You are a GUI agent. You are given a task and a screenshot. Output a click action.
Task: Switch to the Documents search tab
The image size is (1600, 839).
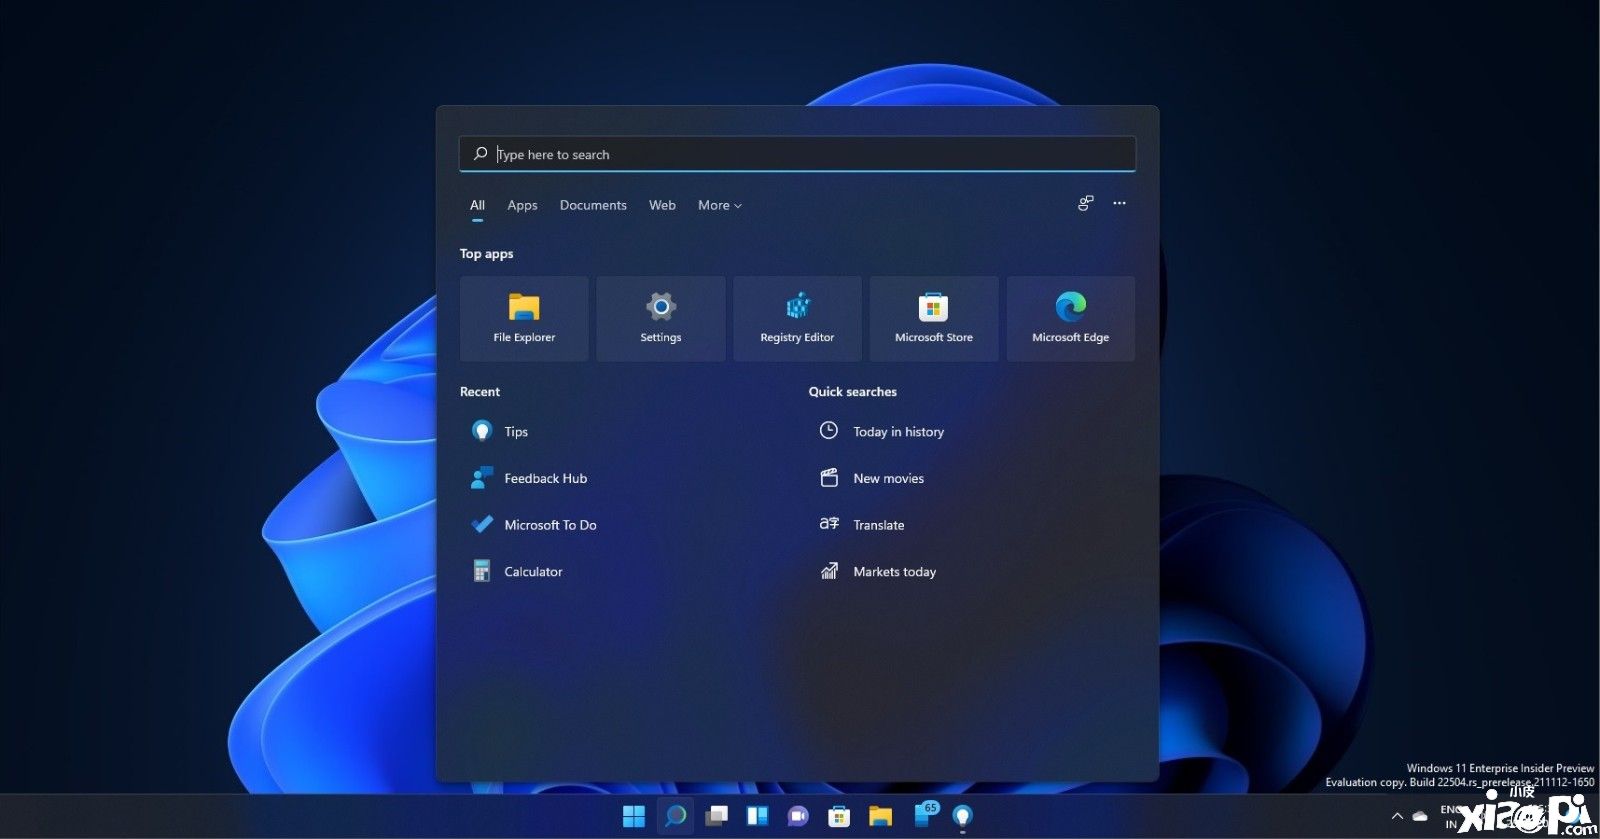click(593, 205)
